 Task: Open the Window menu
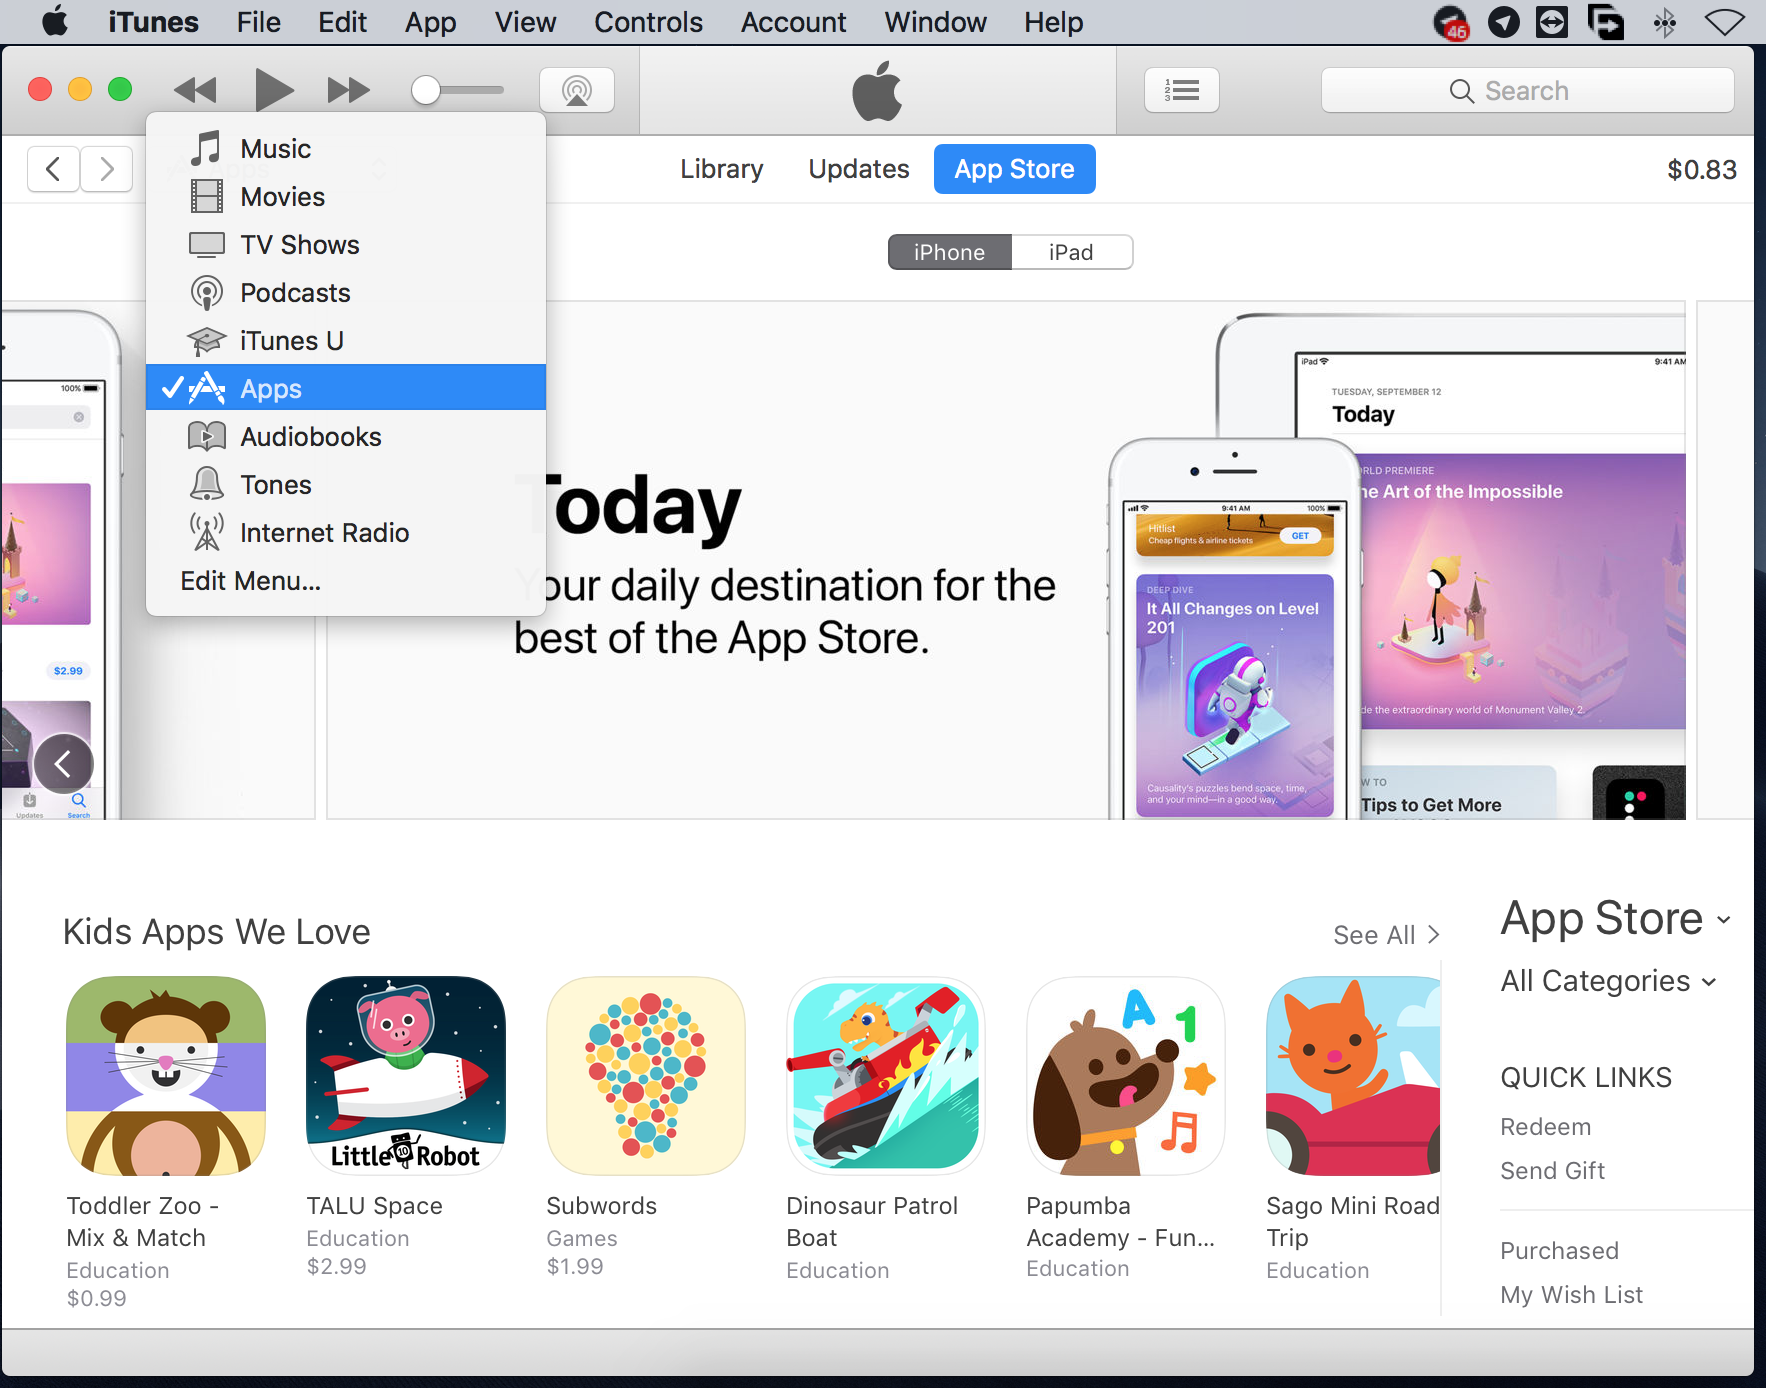pos(935,22)
